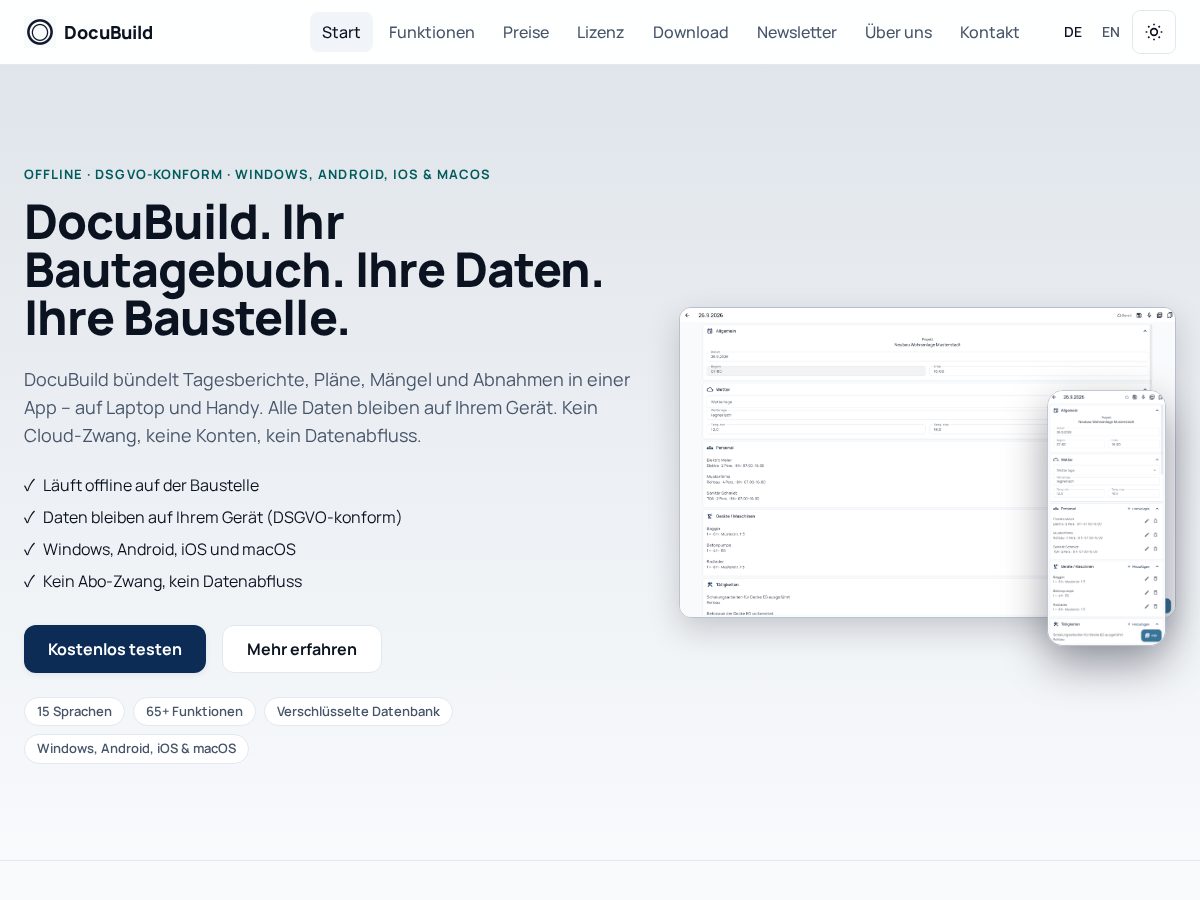Click the OFFLINE · DSGVO-KONFORM tagline
The height and width of the screenshot is (900, 1200).
coord(257,174)
